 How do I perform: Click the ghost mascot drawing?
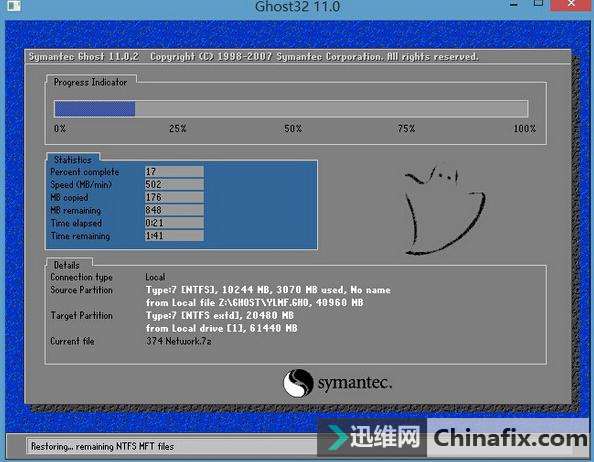444,211
